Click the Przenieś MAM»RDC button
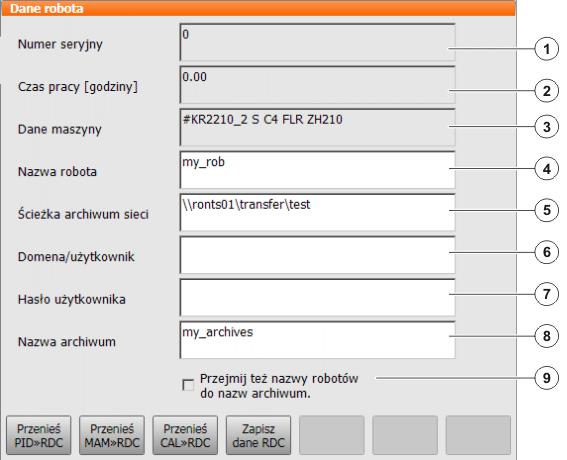The image size is (567, 460). click(x=112, y=435)
